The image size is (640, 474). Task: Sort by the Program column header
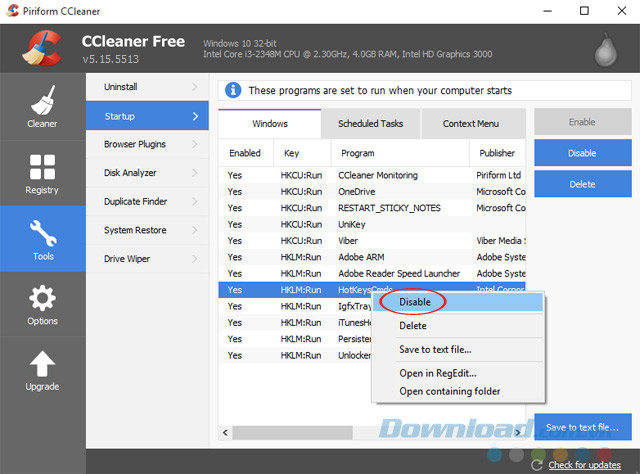pyautogui.click(x=400, y=153)
